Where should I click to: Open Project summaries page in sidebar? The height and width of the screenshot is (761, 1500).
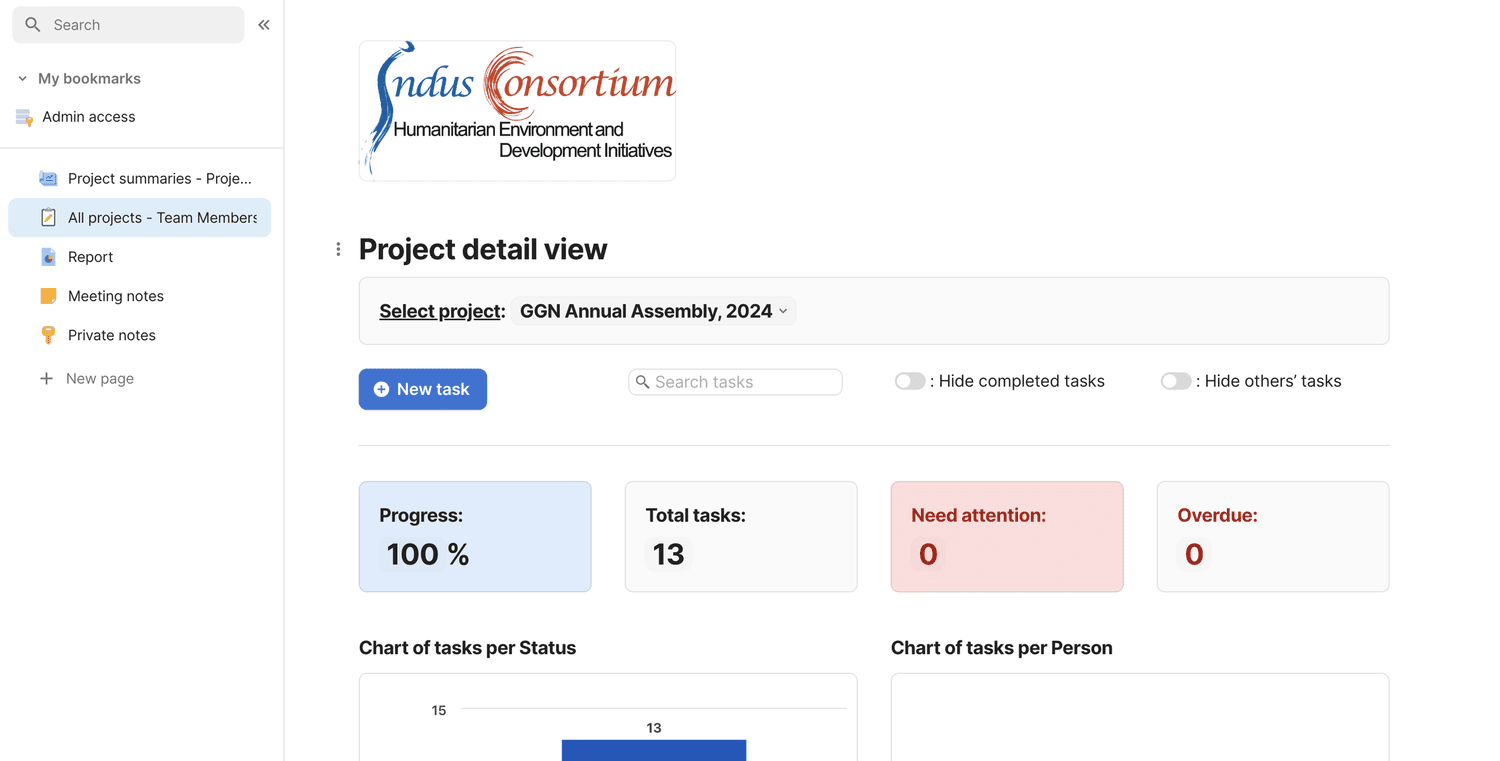click(x=140, y=178)
